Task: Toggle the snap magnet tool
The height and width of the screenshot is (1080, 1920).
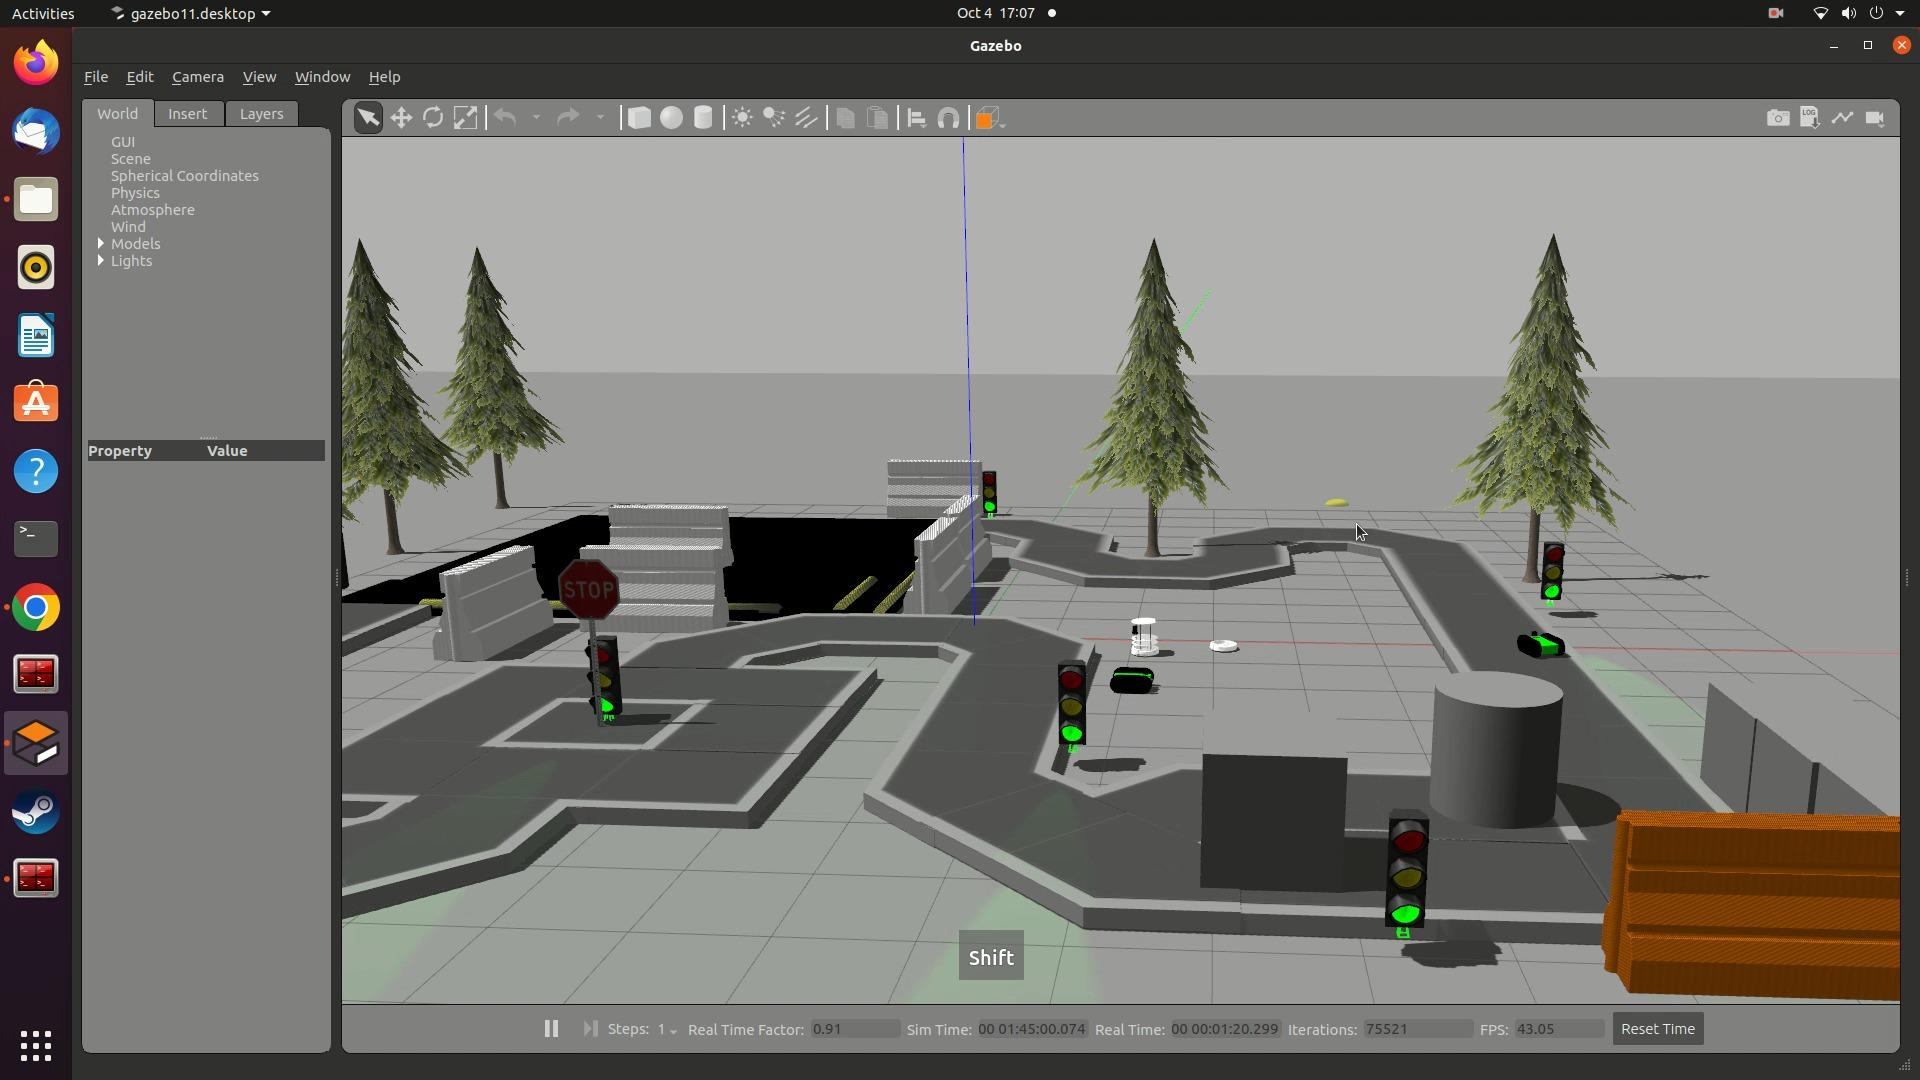Action: click(949, 118)
